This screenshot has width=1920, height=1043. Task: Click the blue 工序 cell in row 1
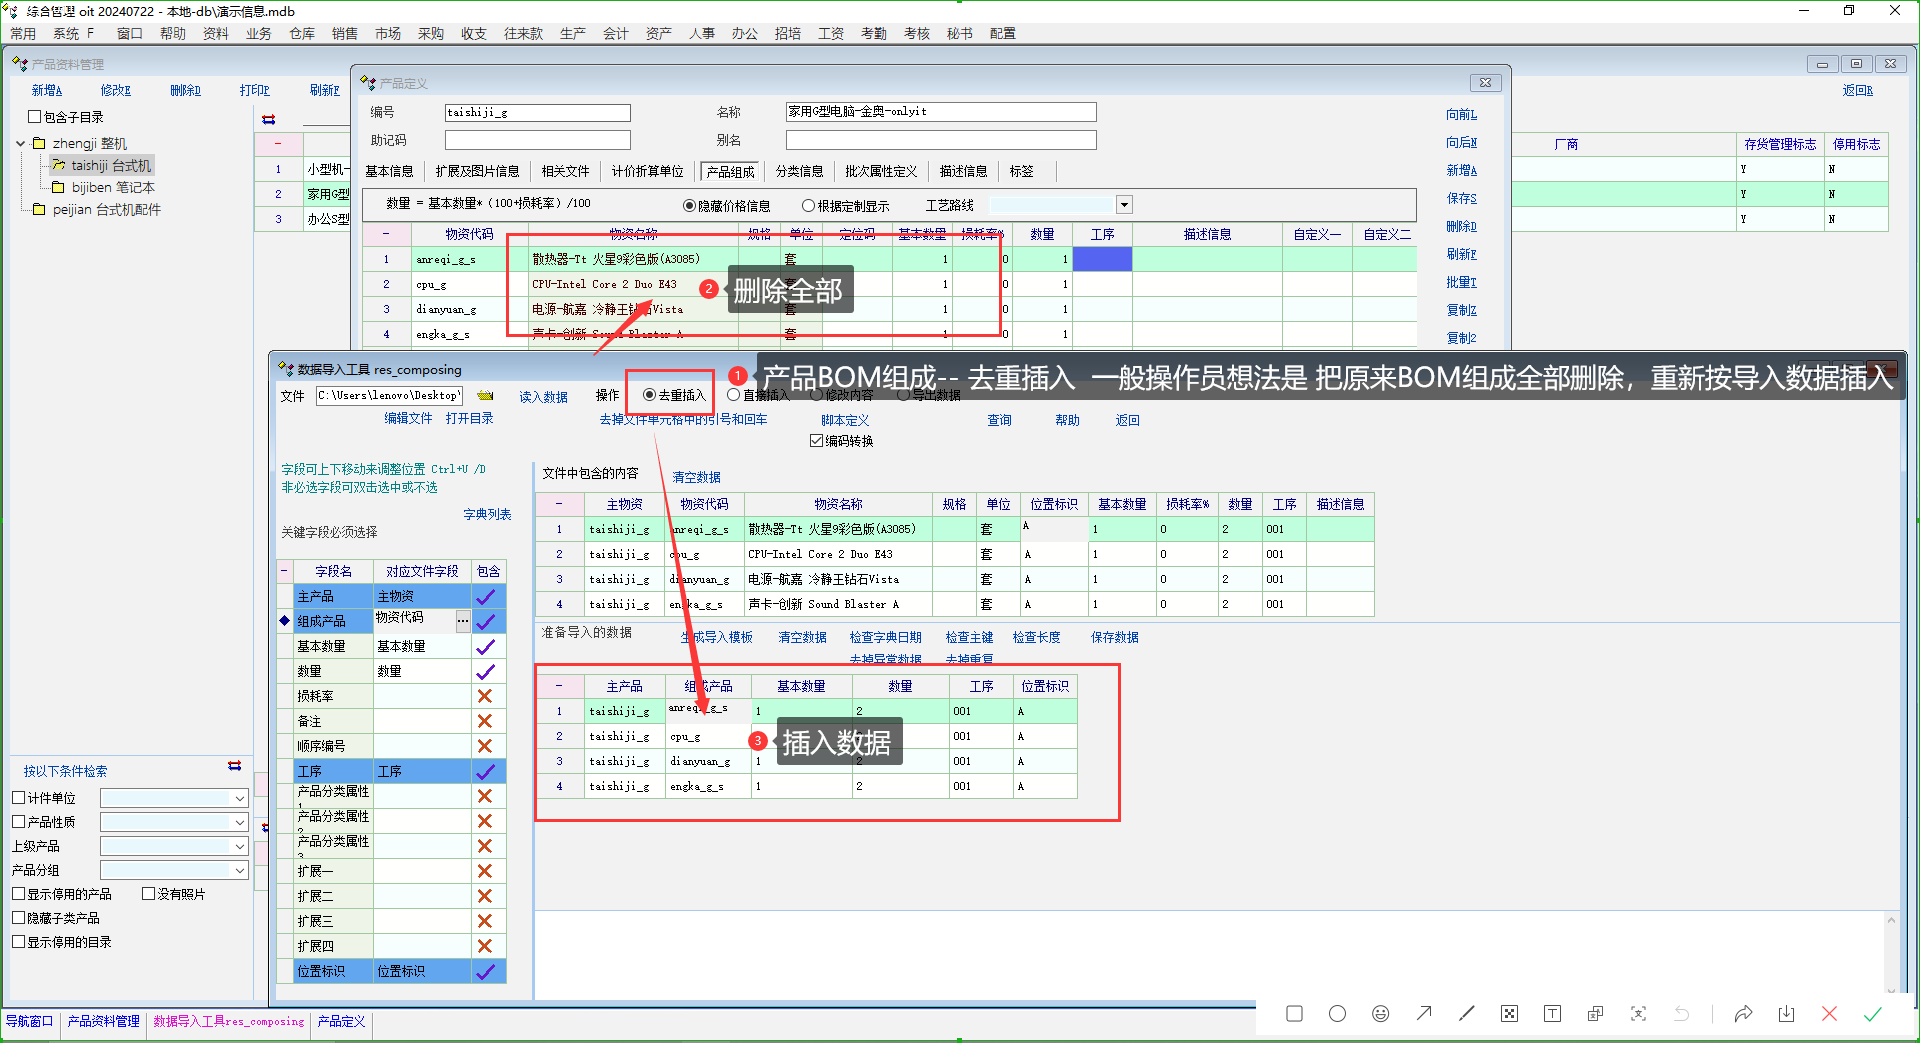click(1102, 259)
